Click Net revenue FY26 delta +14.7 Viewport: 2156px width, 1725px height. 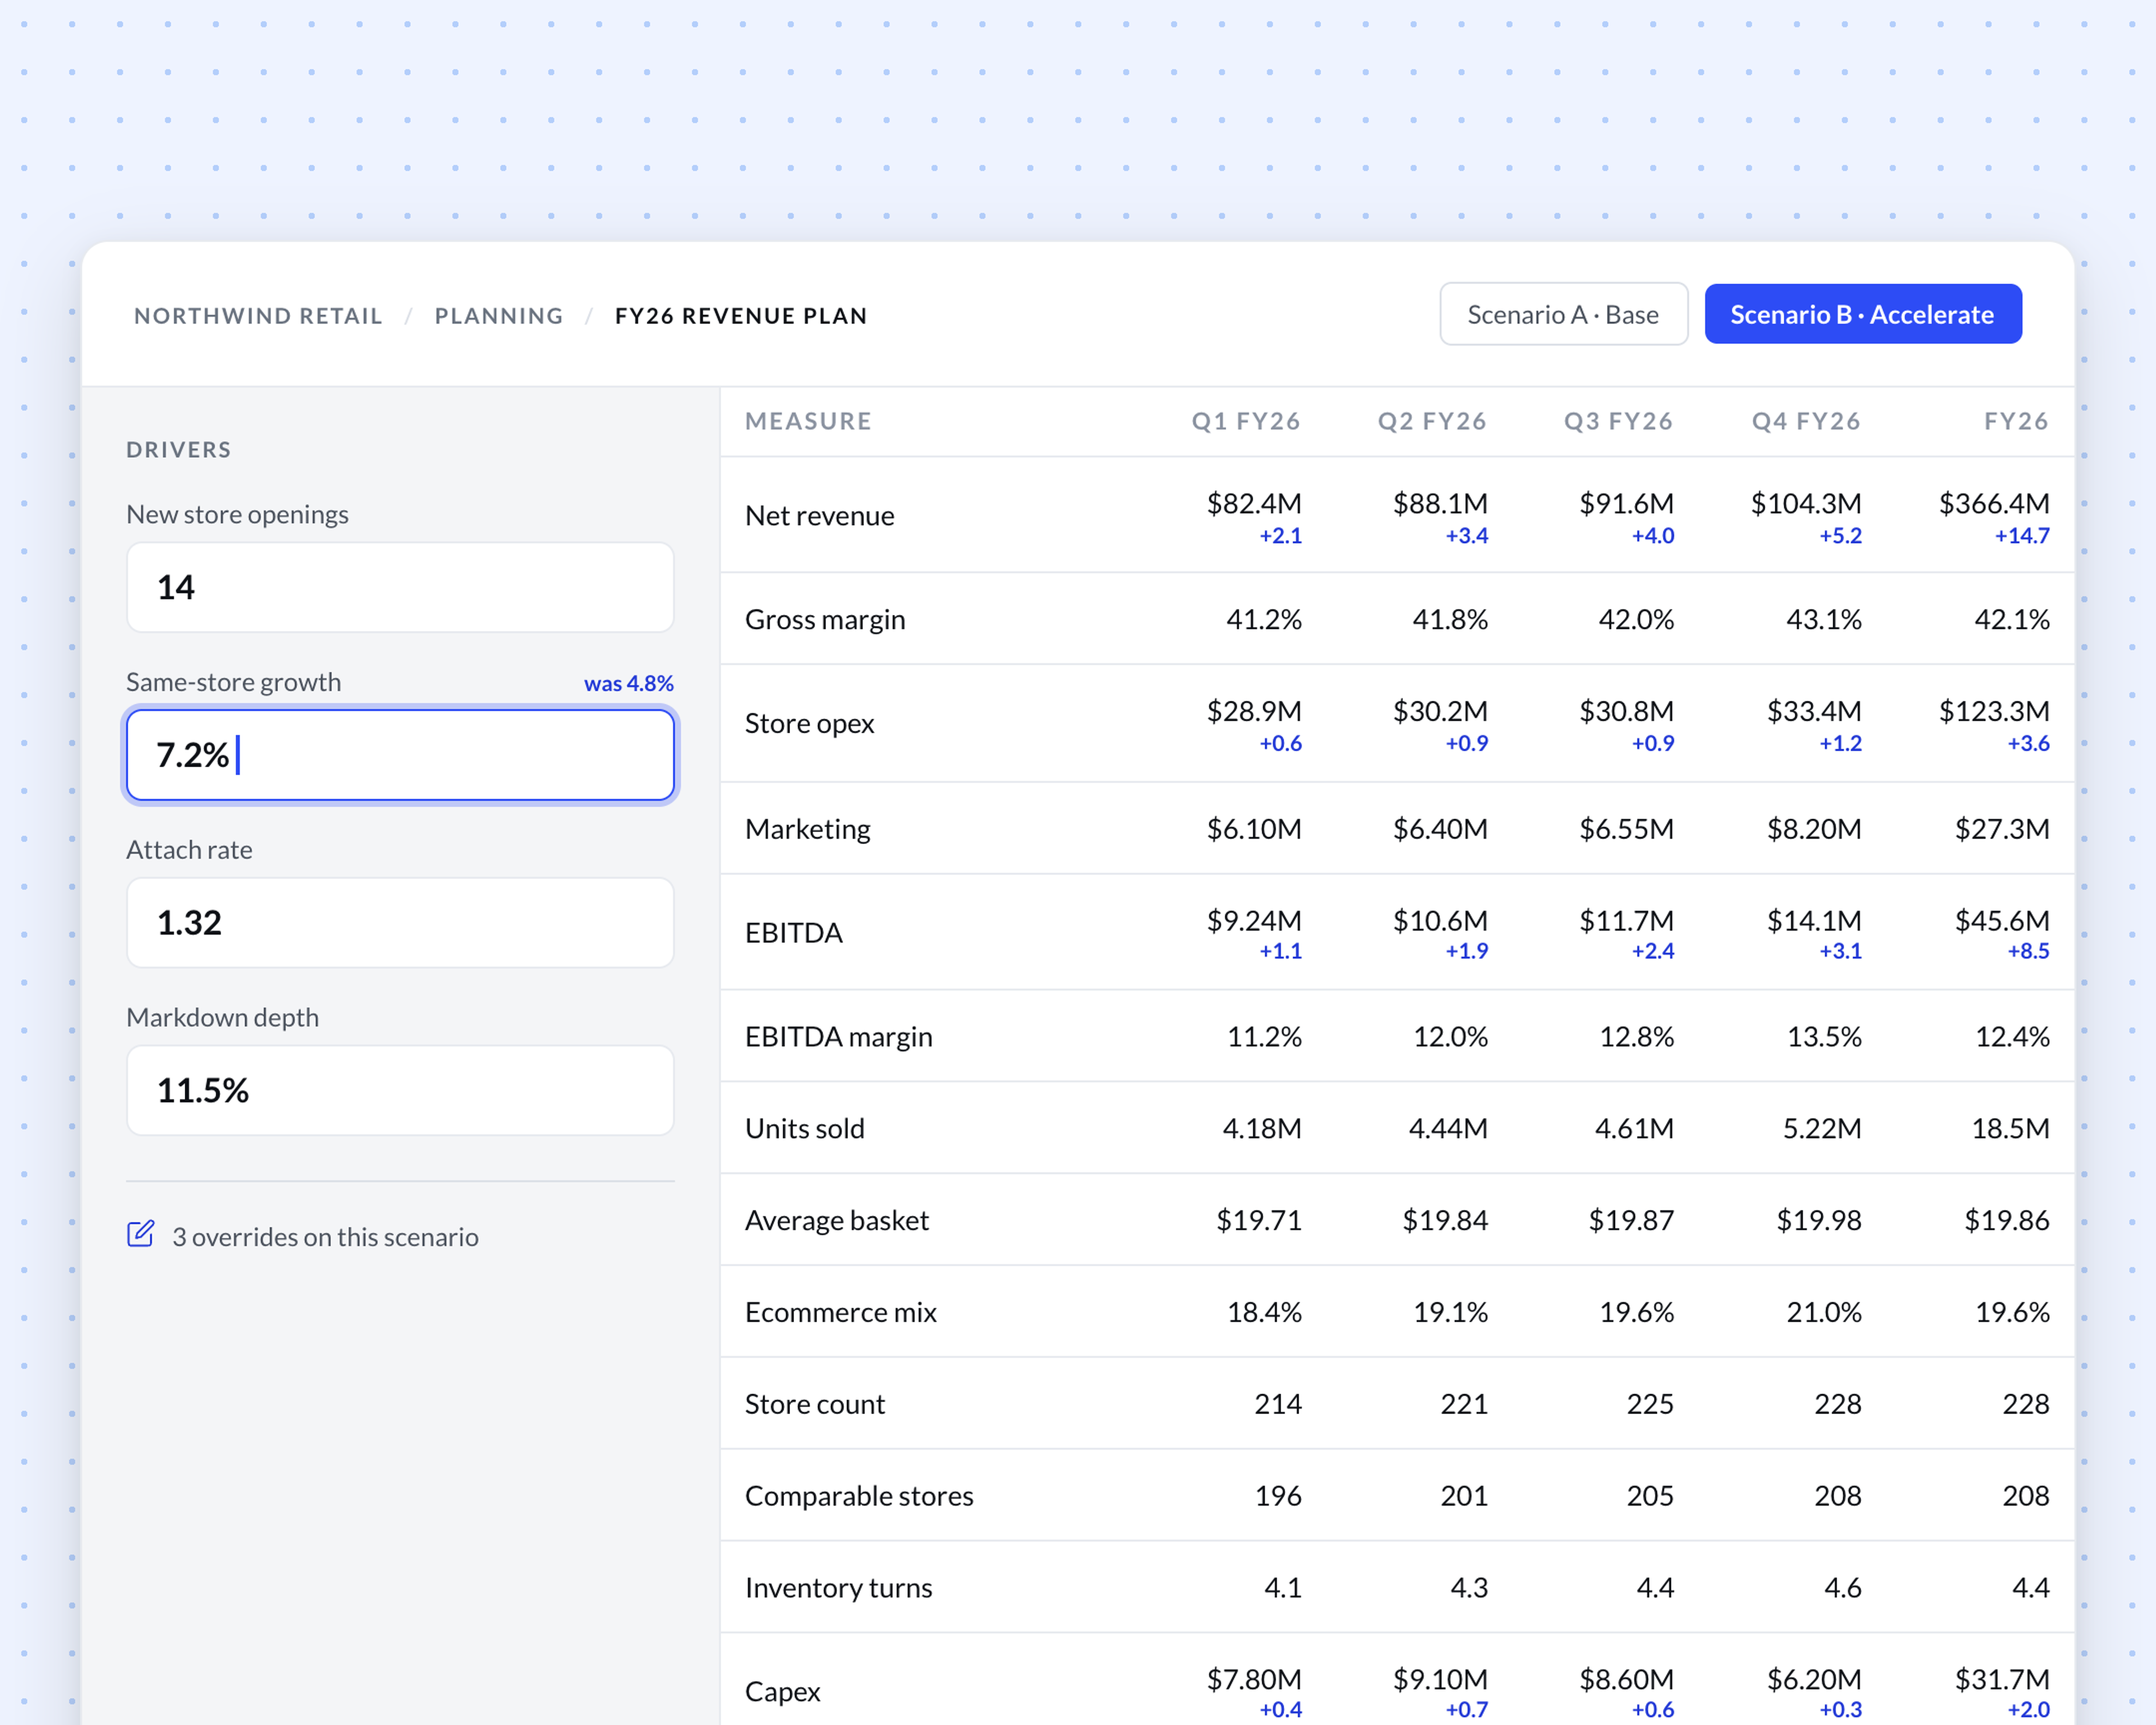2022,536
